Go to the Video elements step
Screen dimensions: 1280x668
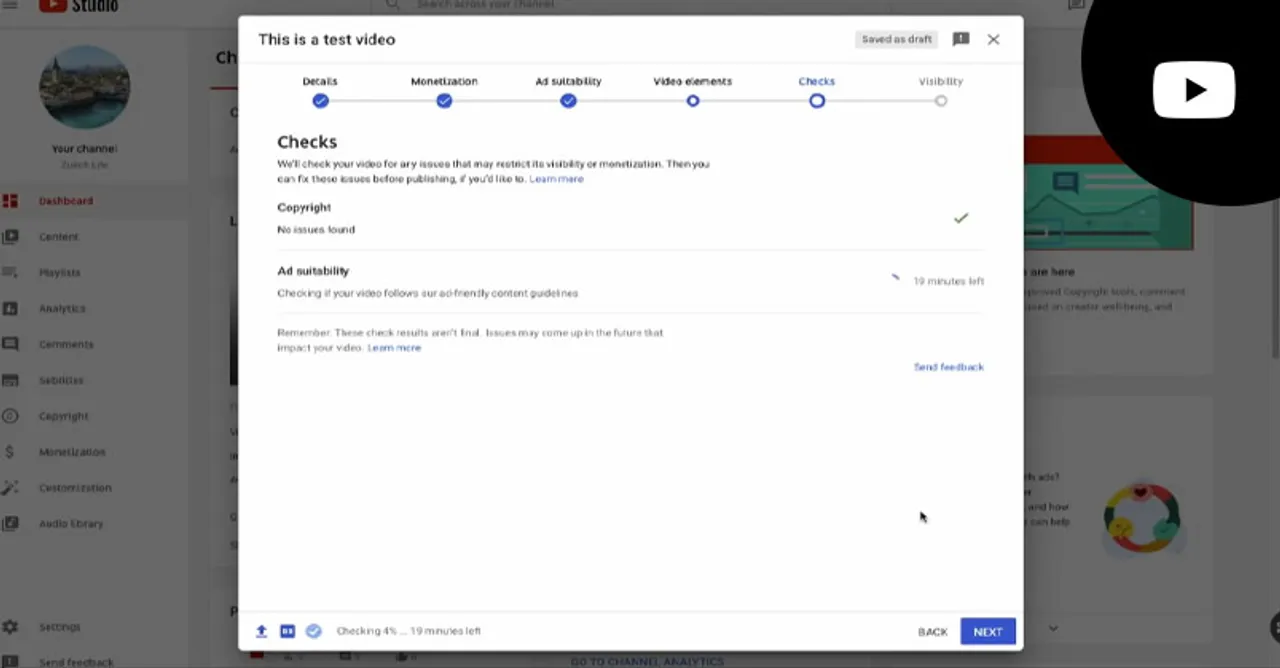(x=692, y=91)
